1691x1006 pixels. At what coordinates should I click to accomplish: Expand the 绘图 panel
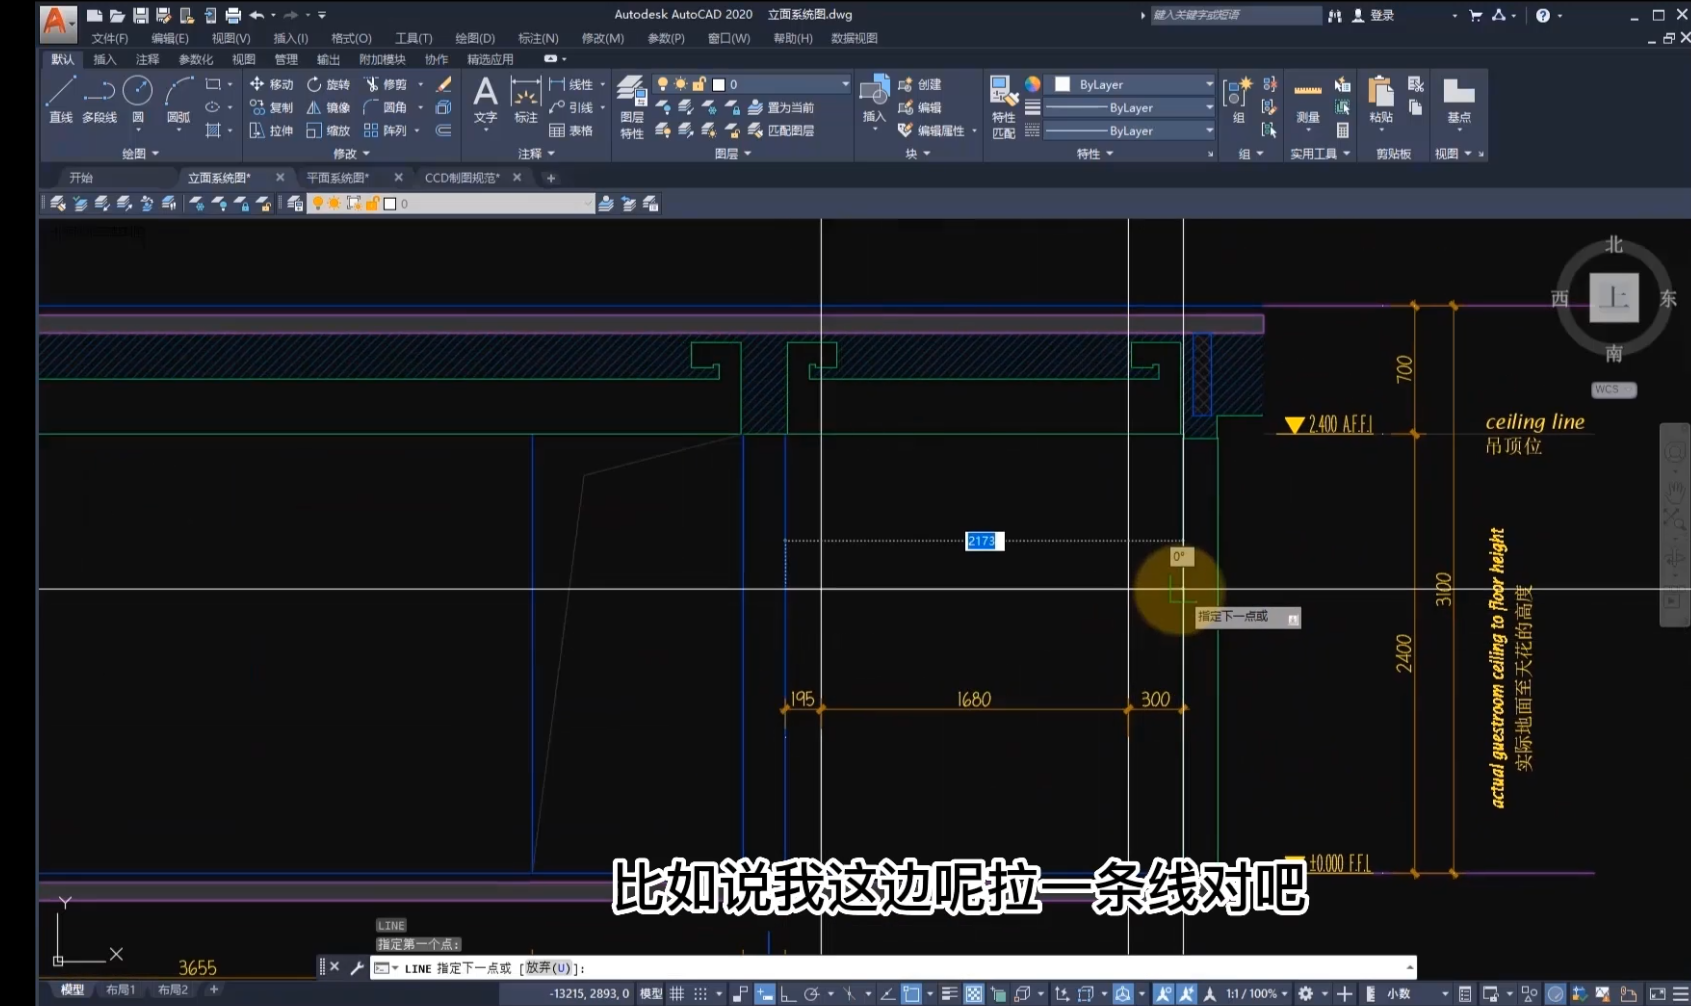(140, 153)
